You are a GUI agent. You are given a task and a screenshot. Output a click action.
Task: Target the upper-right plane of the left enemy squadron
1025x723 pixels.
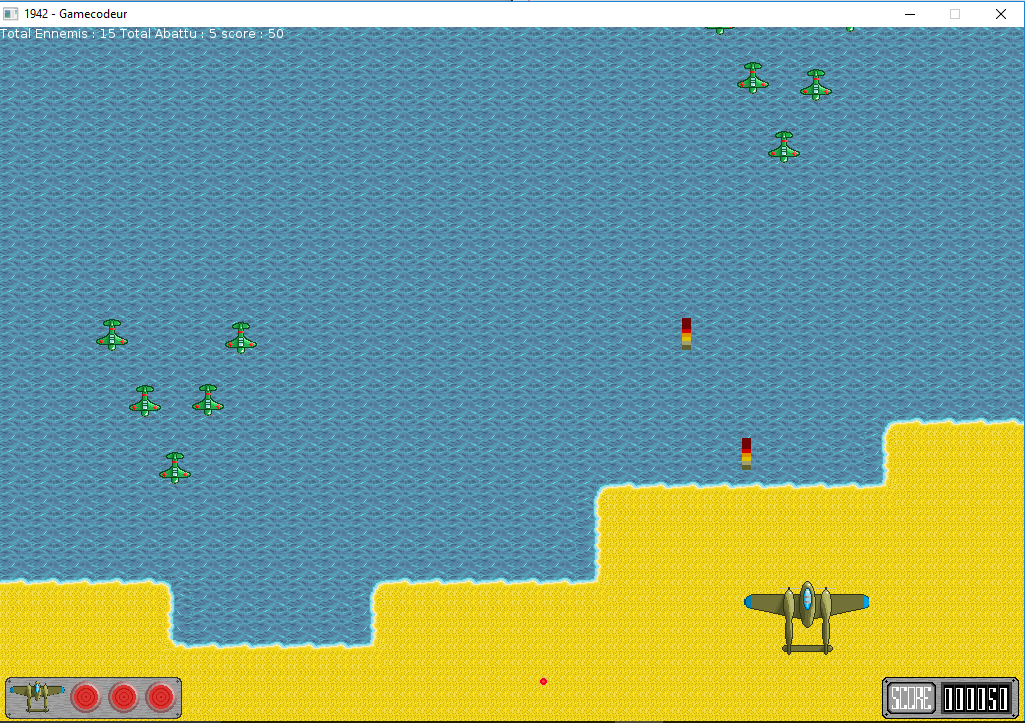pyautogui.click(x=241, y=337)
